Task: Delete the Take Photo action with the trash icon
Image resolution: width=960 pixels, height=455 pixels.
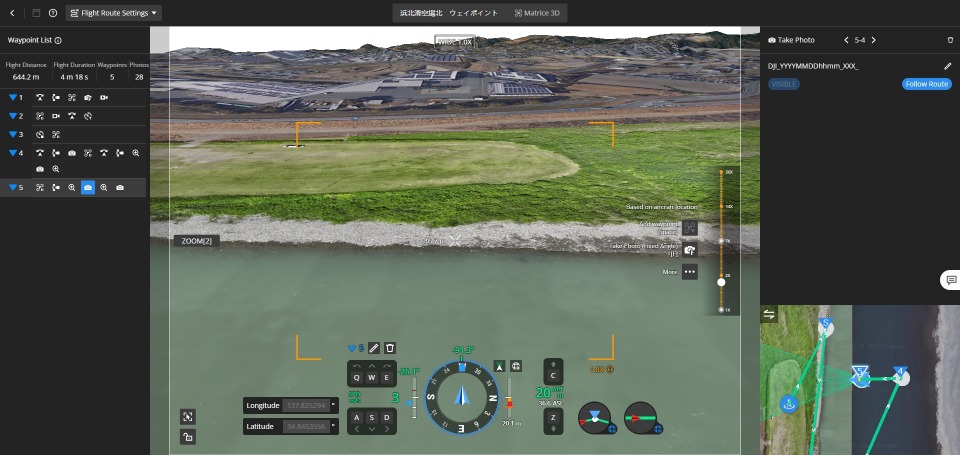Action: [950, 40]
